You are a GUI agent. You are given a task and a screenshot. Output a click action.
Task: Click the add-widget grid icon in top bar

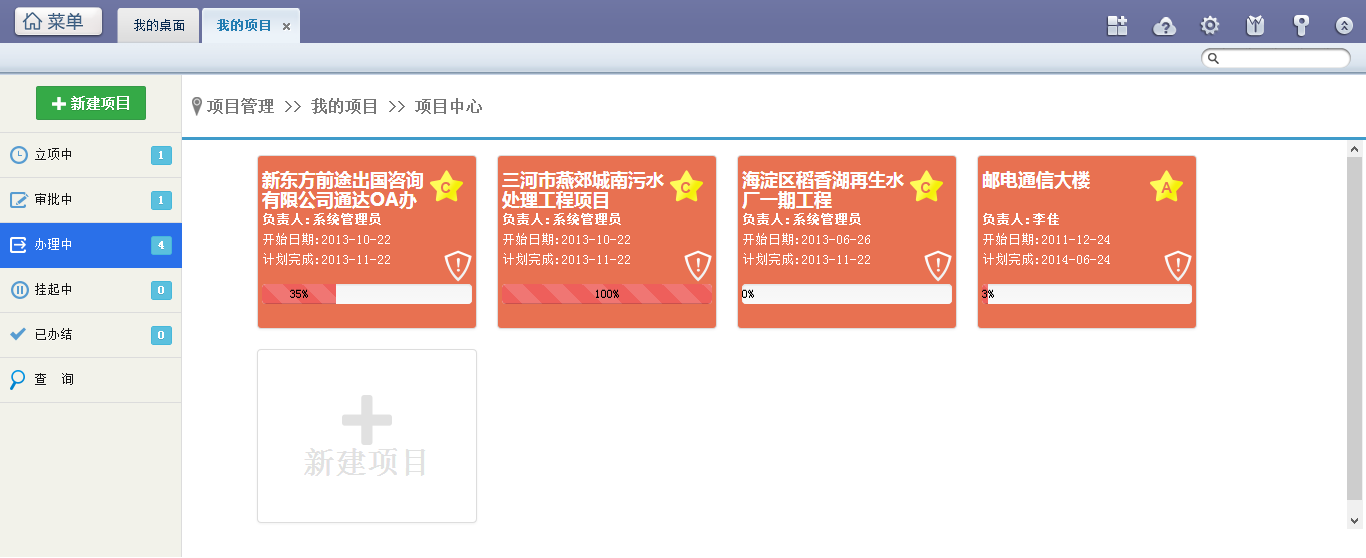(x=1117, y=26)
